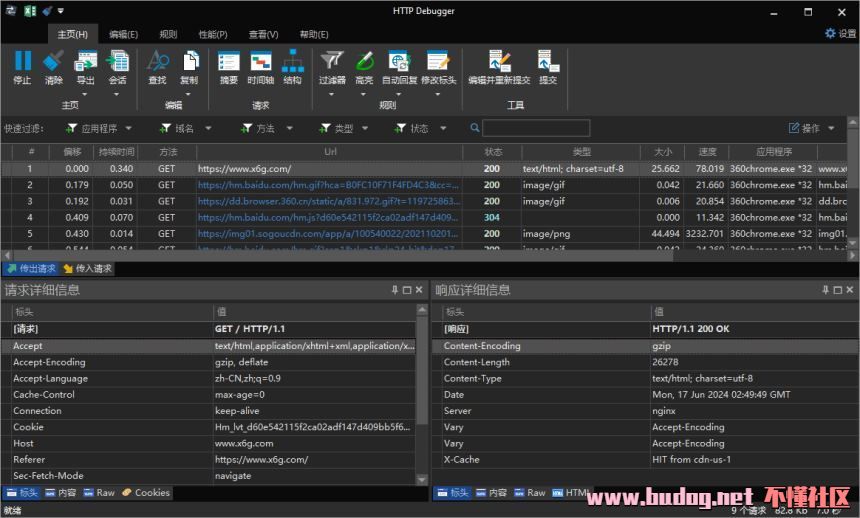Open the hm.baidu.com hm.gif request link
Viewport: 860px width, 518px height.
coord(328,185)
